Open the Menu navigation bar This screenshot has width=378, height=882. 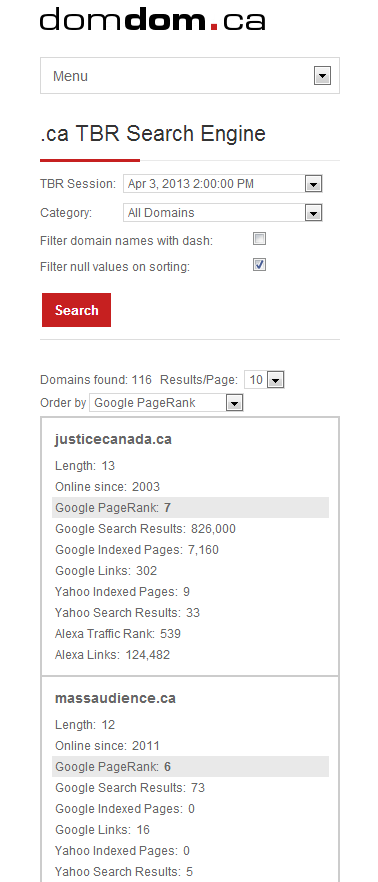pos(190,76)
